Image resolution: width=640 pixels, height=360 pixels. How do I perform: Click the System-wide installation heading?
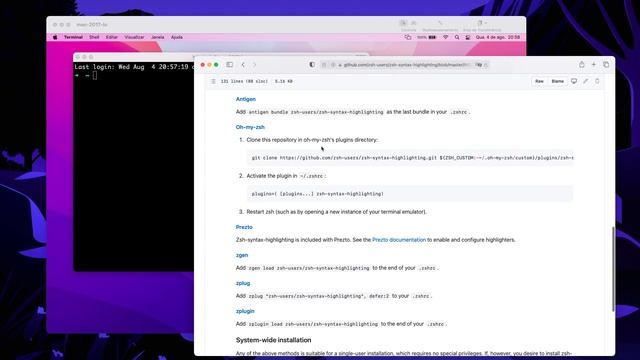pyautogui.click(x=273, y=340)
